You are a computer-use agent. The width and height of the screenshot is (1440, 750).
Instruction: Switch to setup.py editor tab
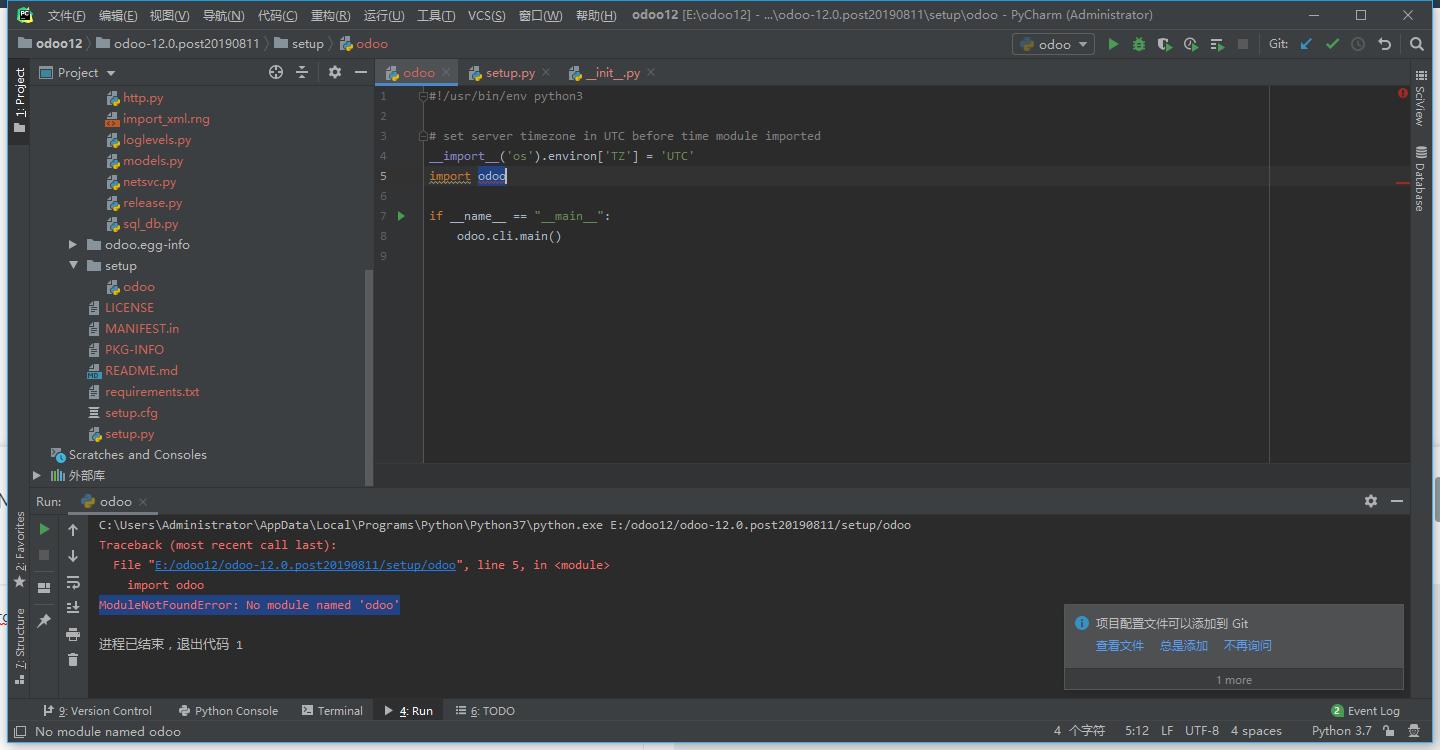tap(510, 73)
